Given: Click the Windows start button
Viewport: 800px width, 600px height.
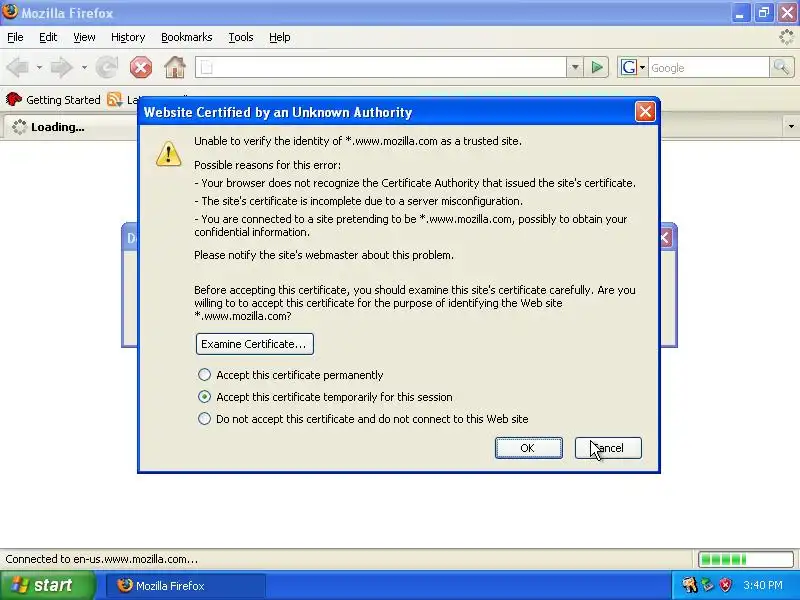Looking at the screenshot, I should click(x=47, y=585).
